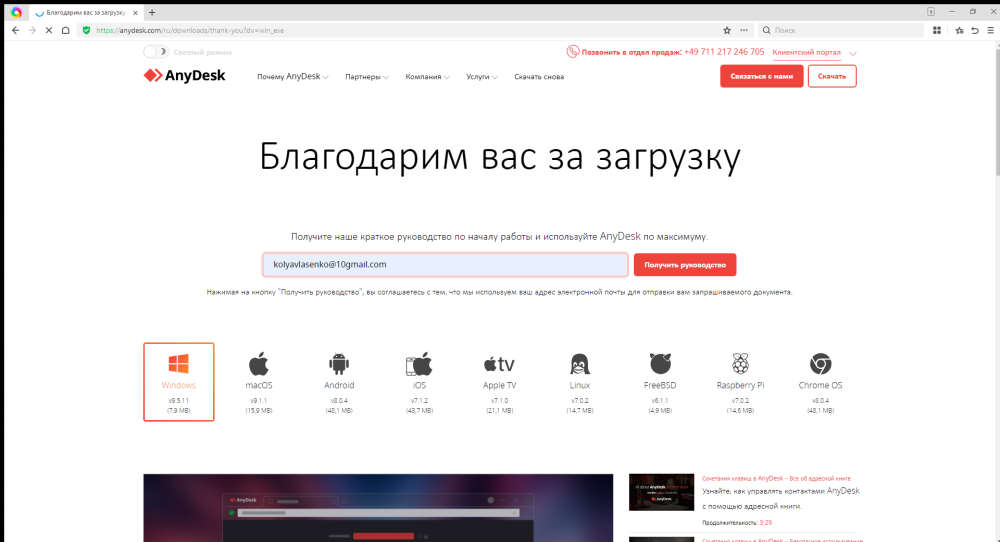Toggle the light mode switch
The image size is (1000, 542).
coord(155,52)
